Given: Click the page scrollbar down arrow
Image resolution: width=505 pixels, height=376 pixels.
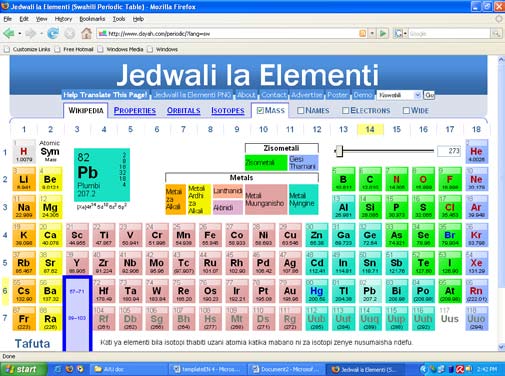Looking at the screenshot, I should 501,347.
